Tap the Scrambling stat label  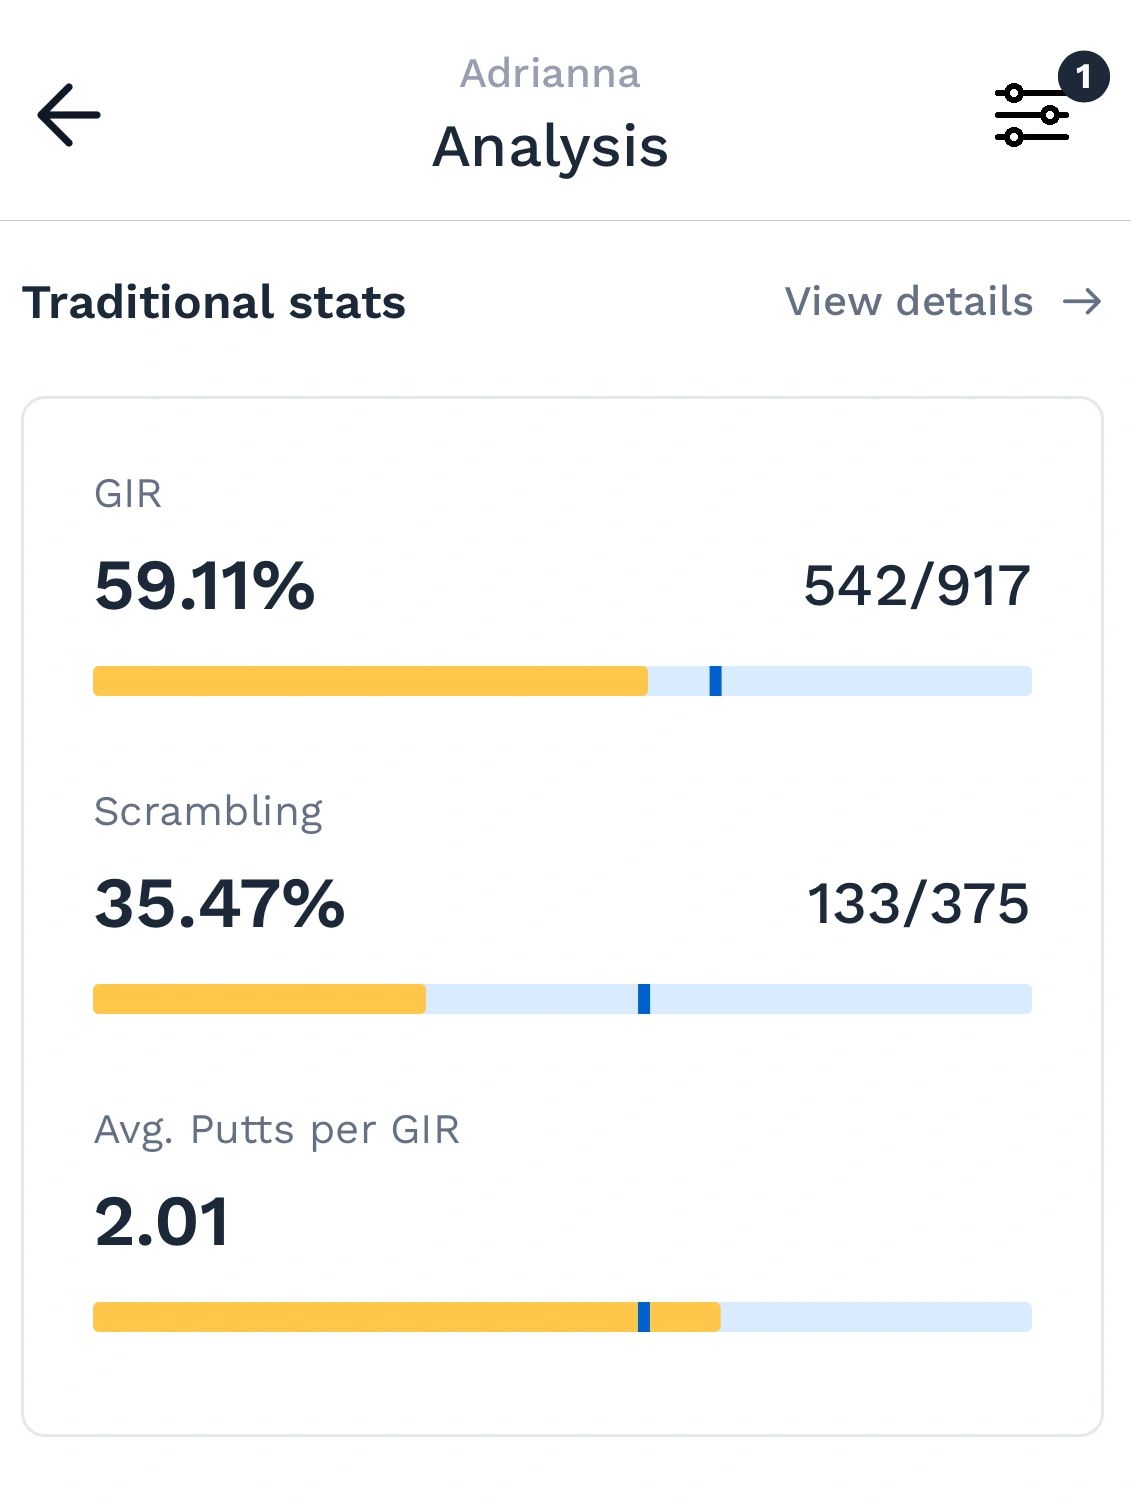coord(208,811)
